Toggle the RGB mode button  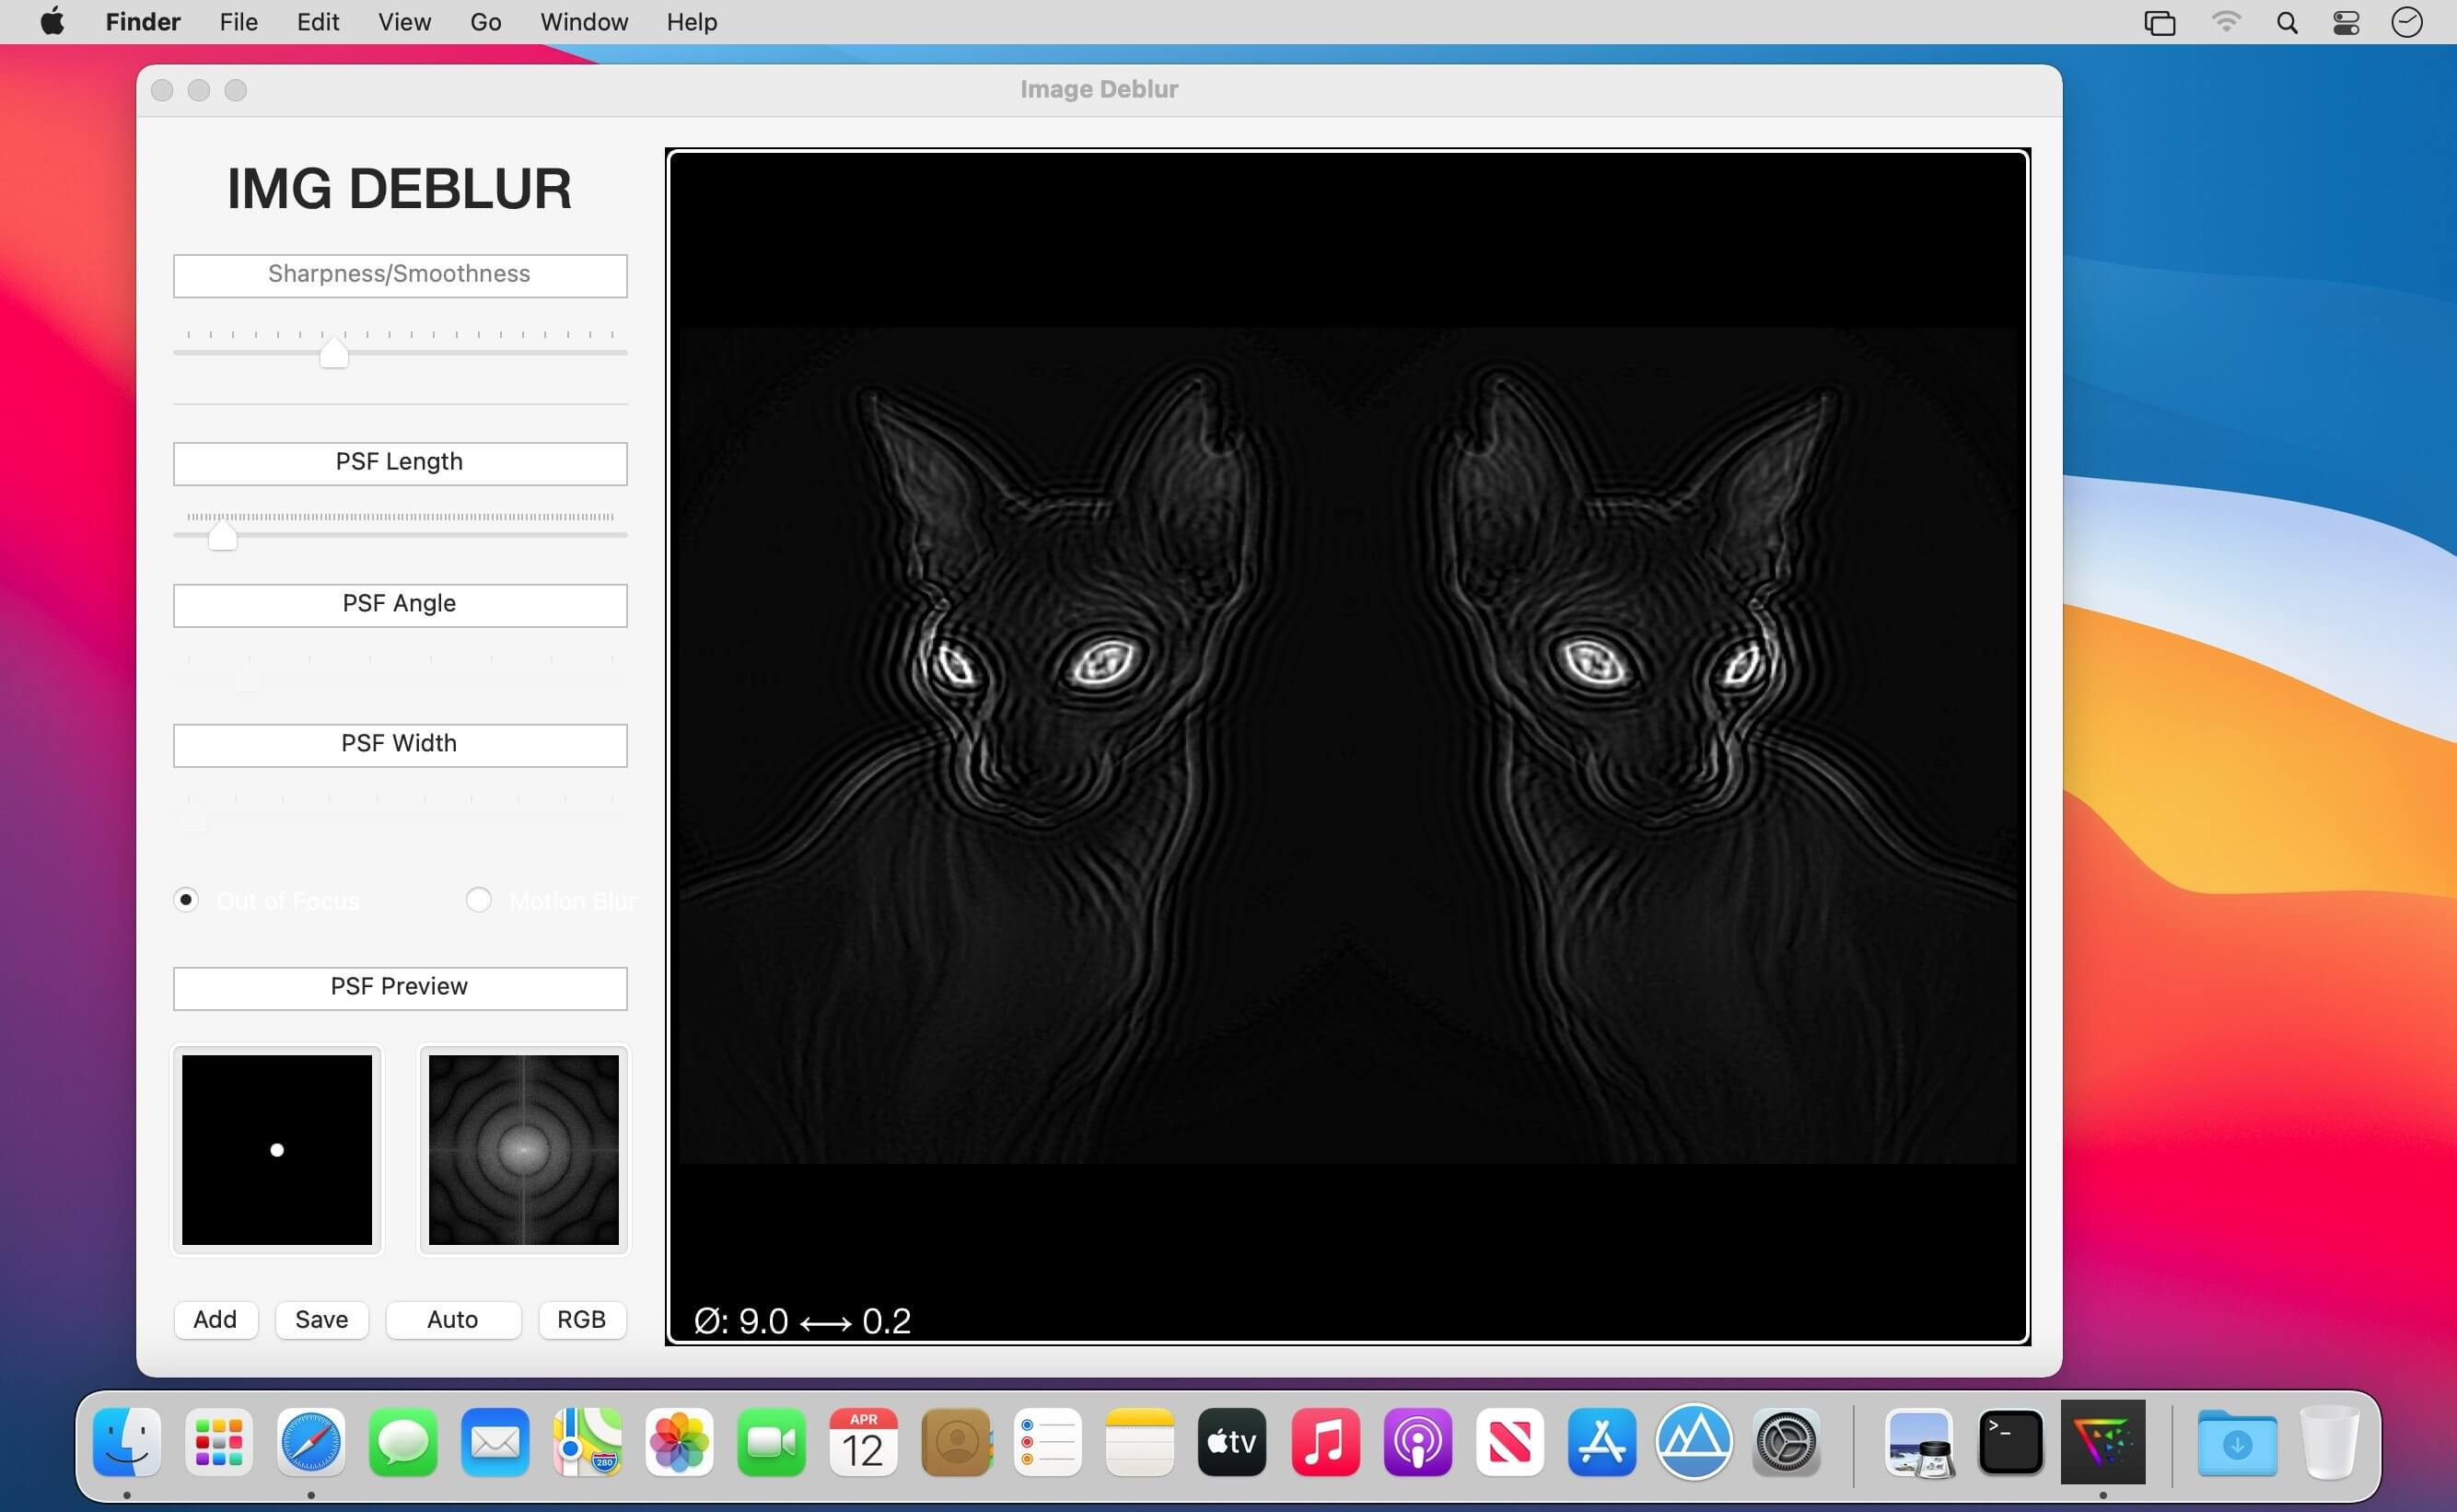[581, 1319]
